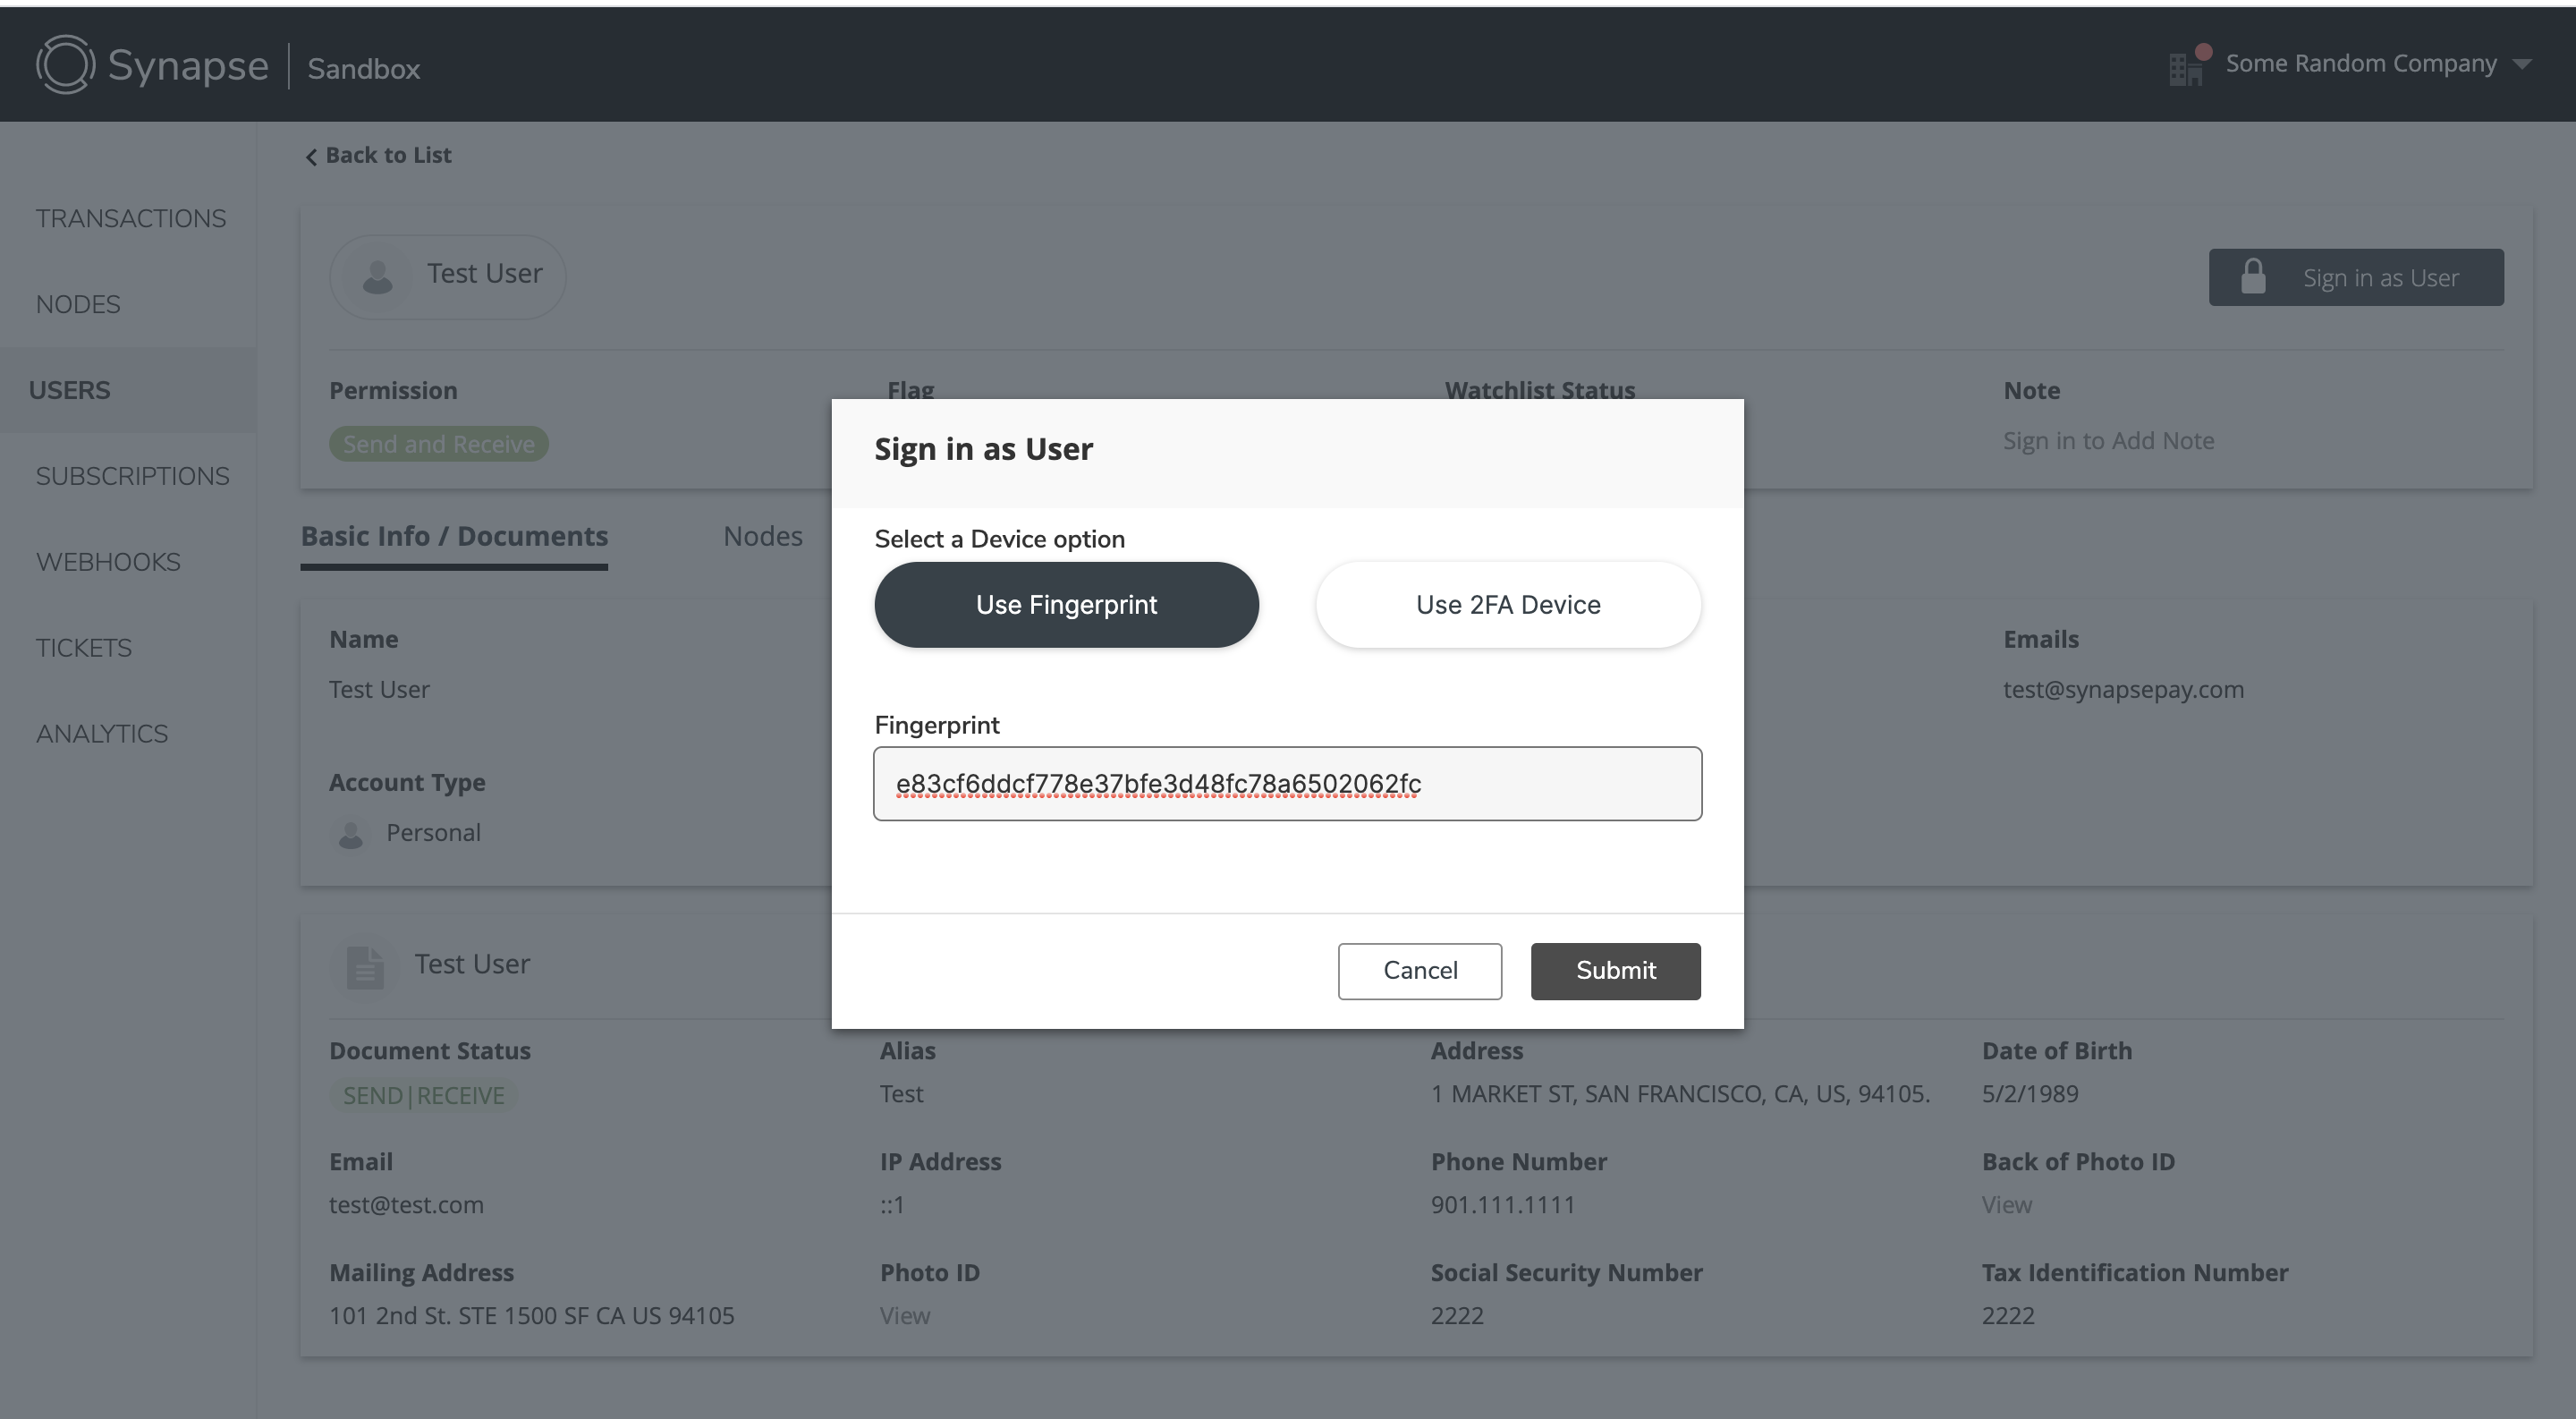Open the company building notification icon
This screenshot has height=1419, width=2576.
pyautogui.click(x=2189, y=65)
